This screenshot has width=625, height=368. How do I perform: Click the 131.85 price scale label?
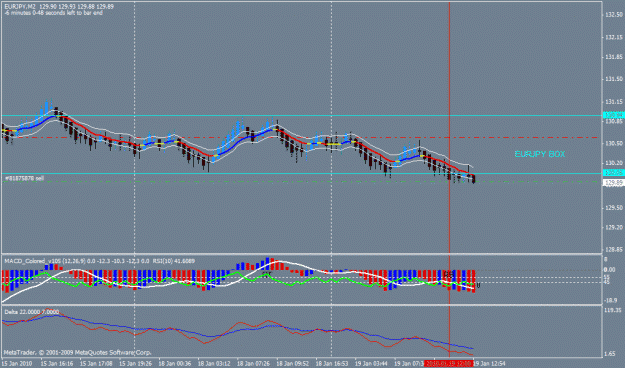614,57
